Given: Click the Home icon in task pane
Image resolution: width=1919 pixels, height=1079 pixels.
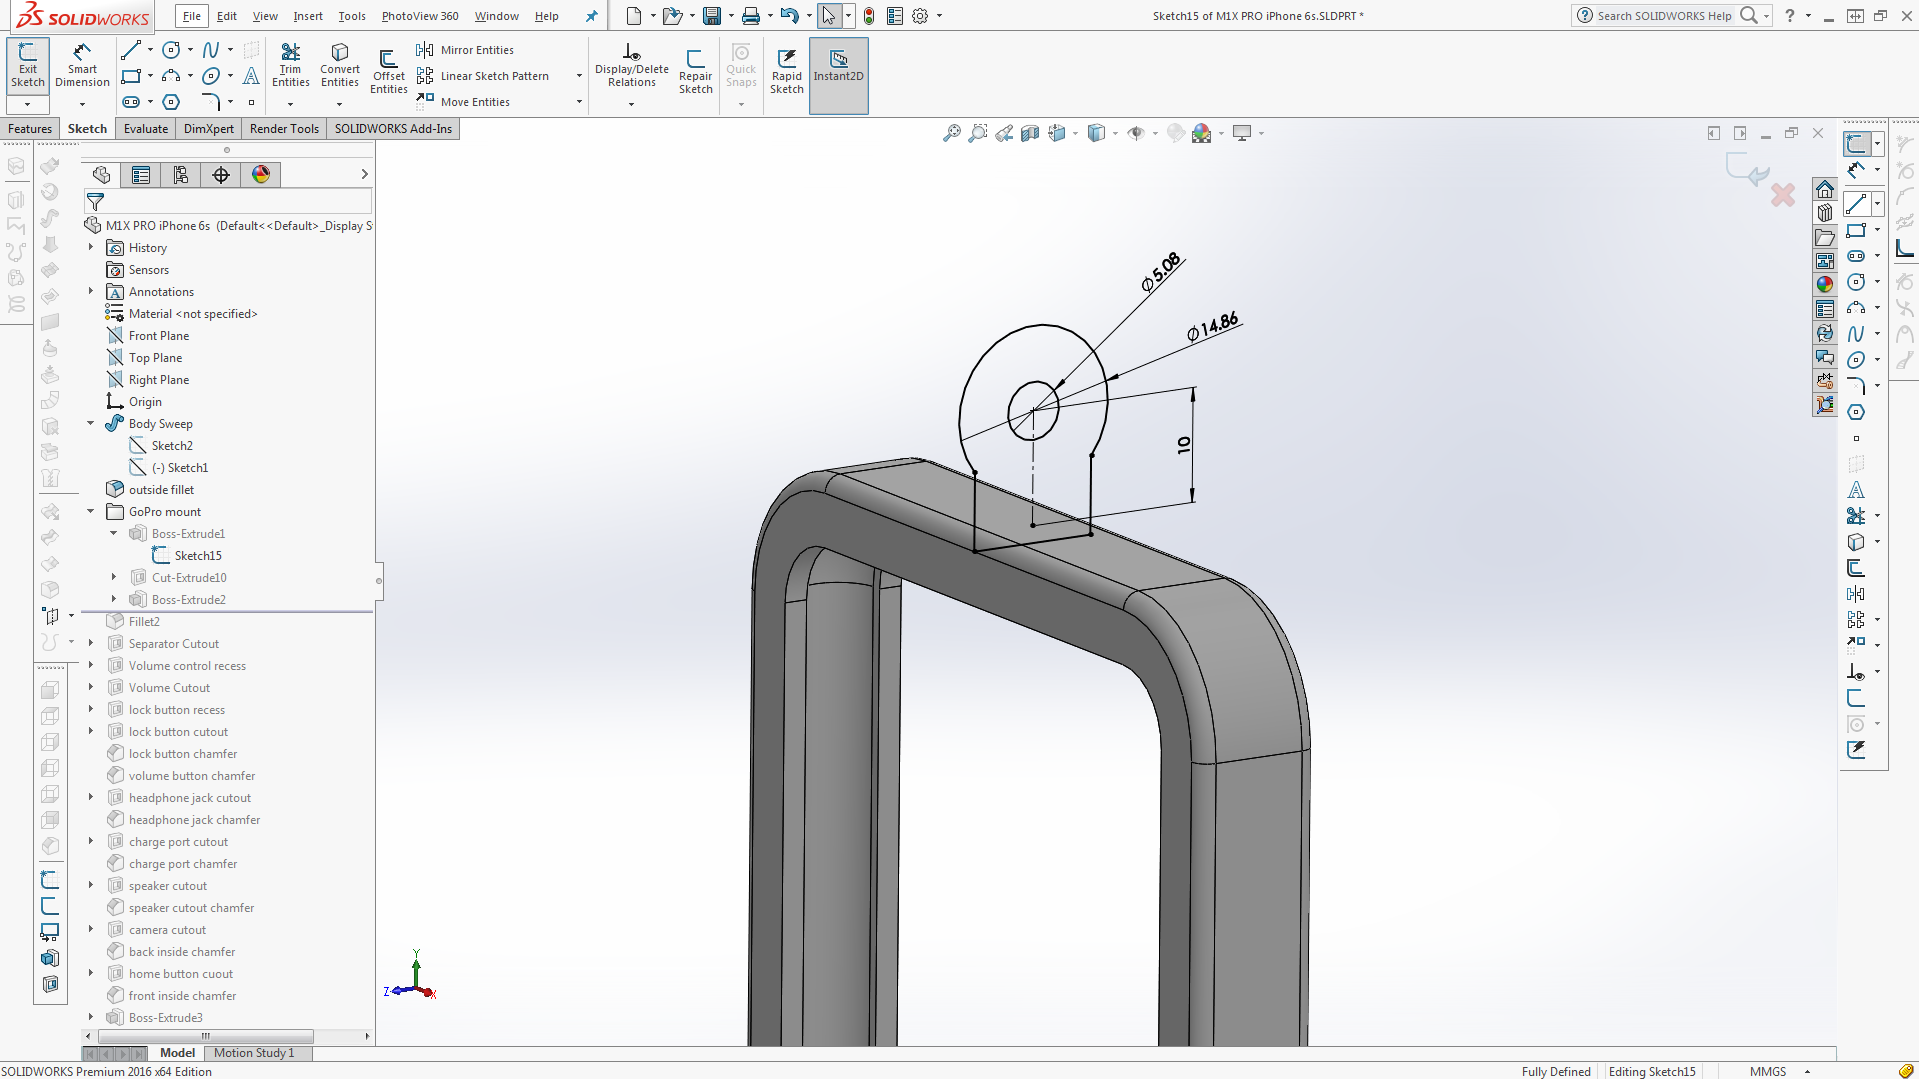Looking at the screenshot, I should click(1825, 189).
